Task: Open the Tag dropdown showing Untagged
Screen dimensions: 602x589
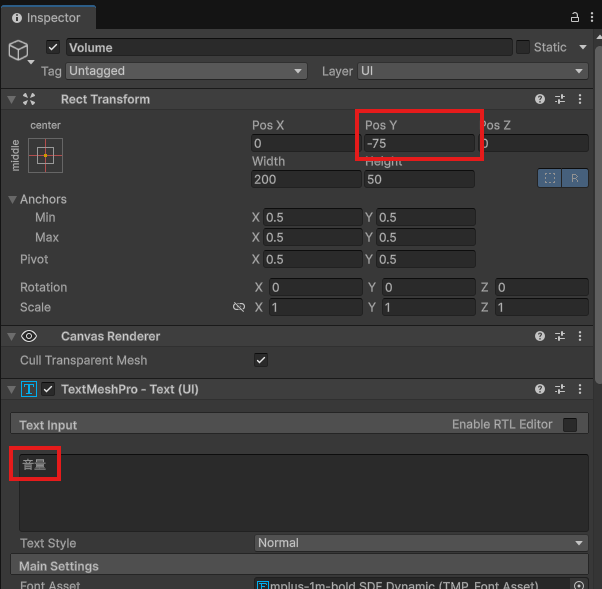Action: coord(186,71)
